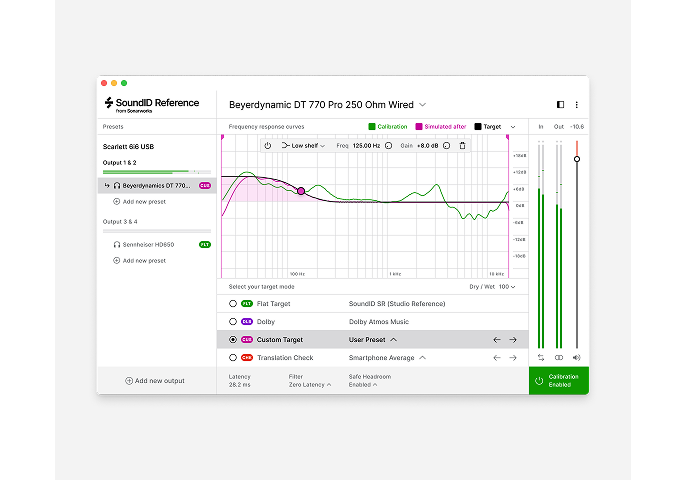Click the CHK badge beside Translation Check
This screenshot has height=480, width=686.
(x=247, y=357)
